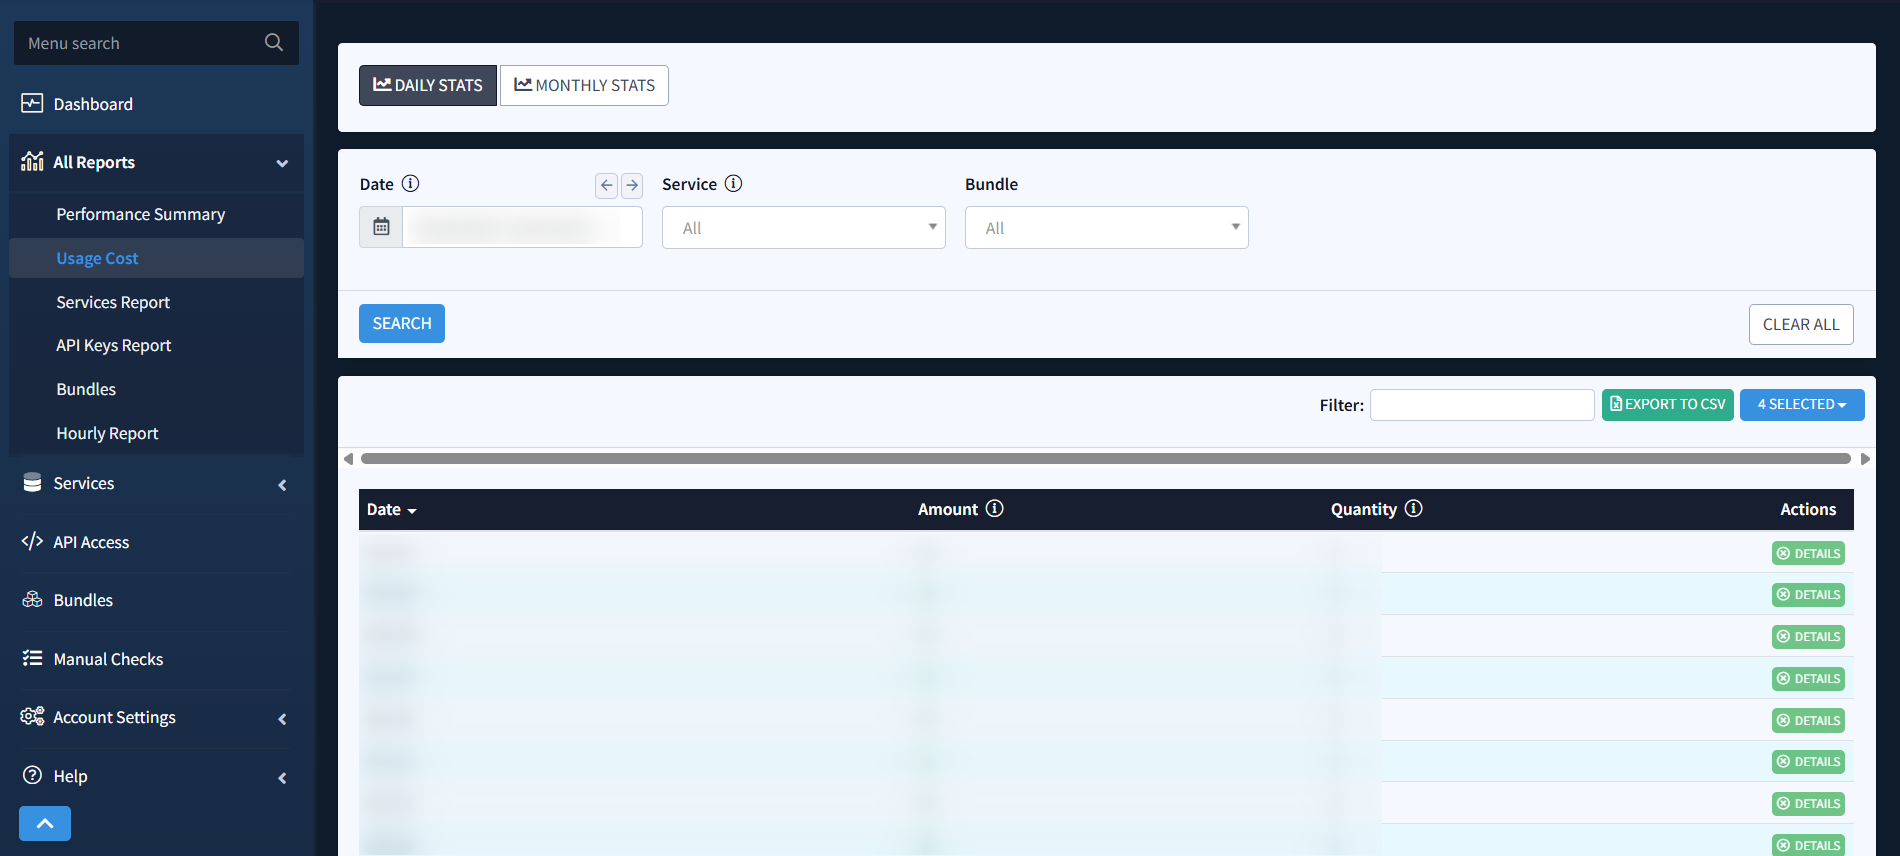Open the Bundle dropdown
This screenshot has width=1900, height=856.
(x=1106, y=228)
